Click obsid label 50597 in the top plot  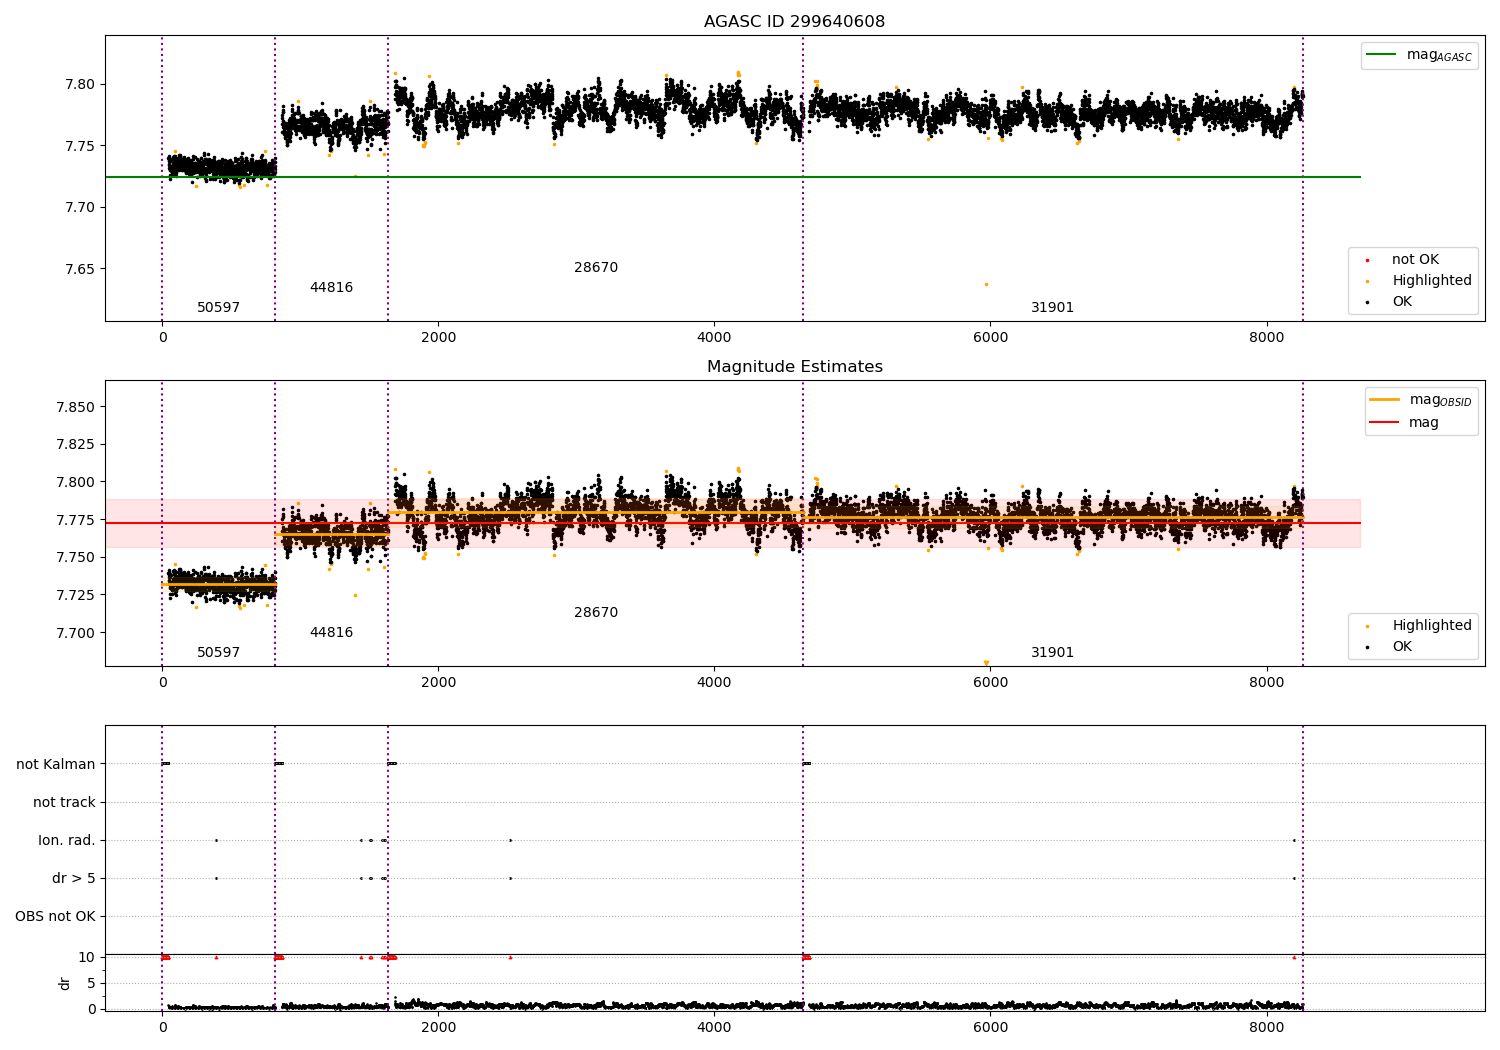point(218,307)
